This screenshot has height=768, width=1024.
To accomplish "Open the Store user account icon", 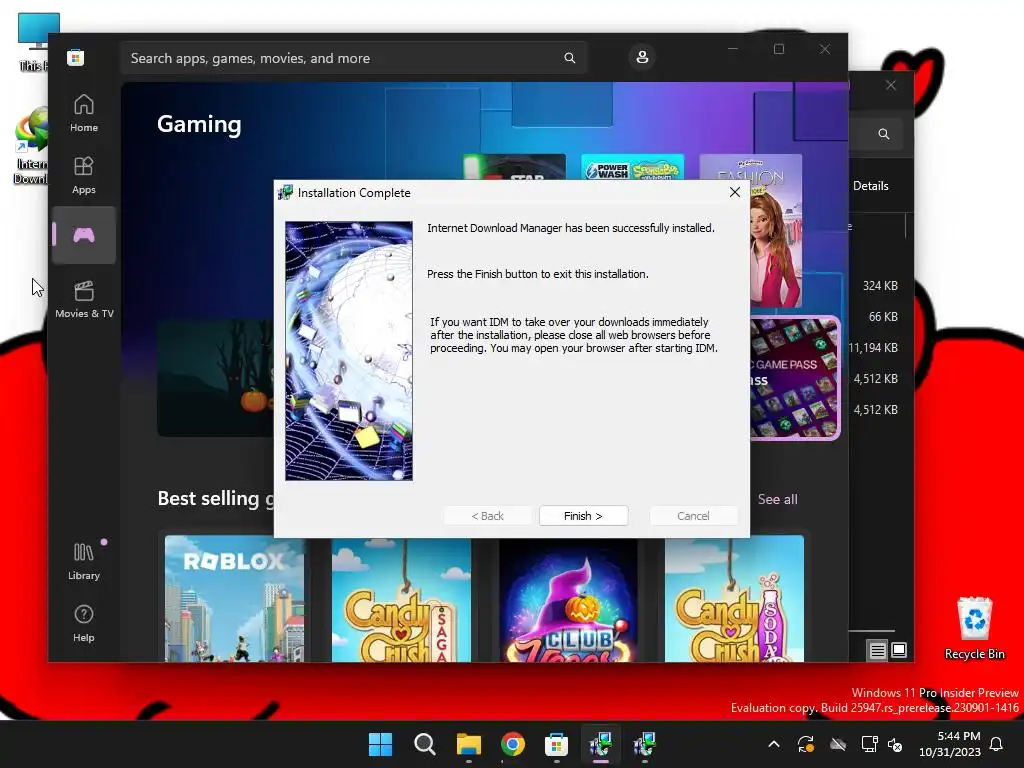I will 642,57.
